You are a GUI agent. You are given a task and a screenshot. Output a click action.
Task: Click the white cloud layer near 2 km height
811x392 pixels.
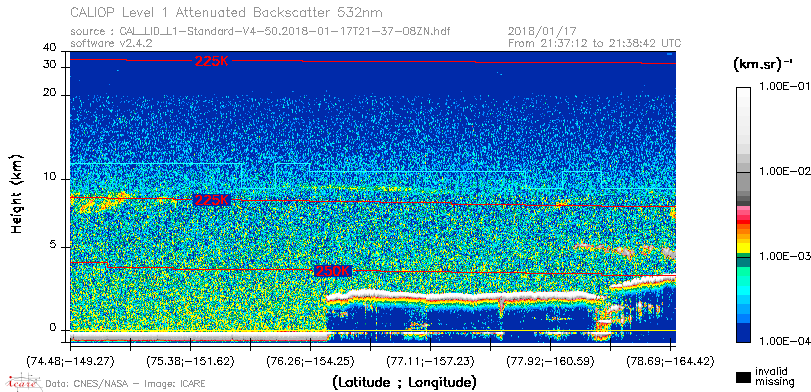tap(462, 296)
